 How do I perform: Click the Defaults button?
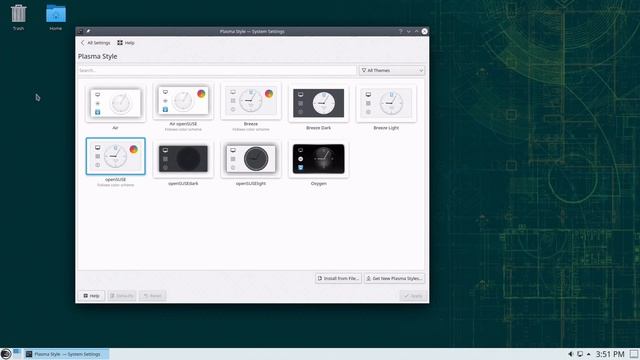122,296
